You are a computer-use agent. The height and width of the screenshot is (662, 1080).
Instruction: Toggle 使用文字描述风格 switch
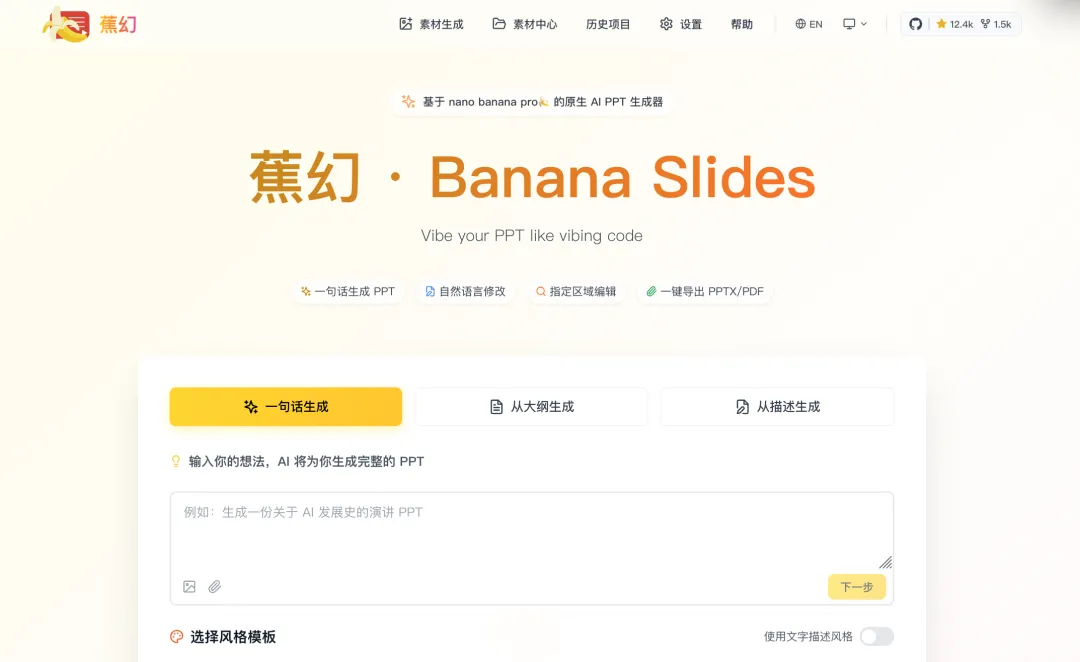[877, 637]
